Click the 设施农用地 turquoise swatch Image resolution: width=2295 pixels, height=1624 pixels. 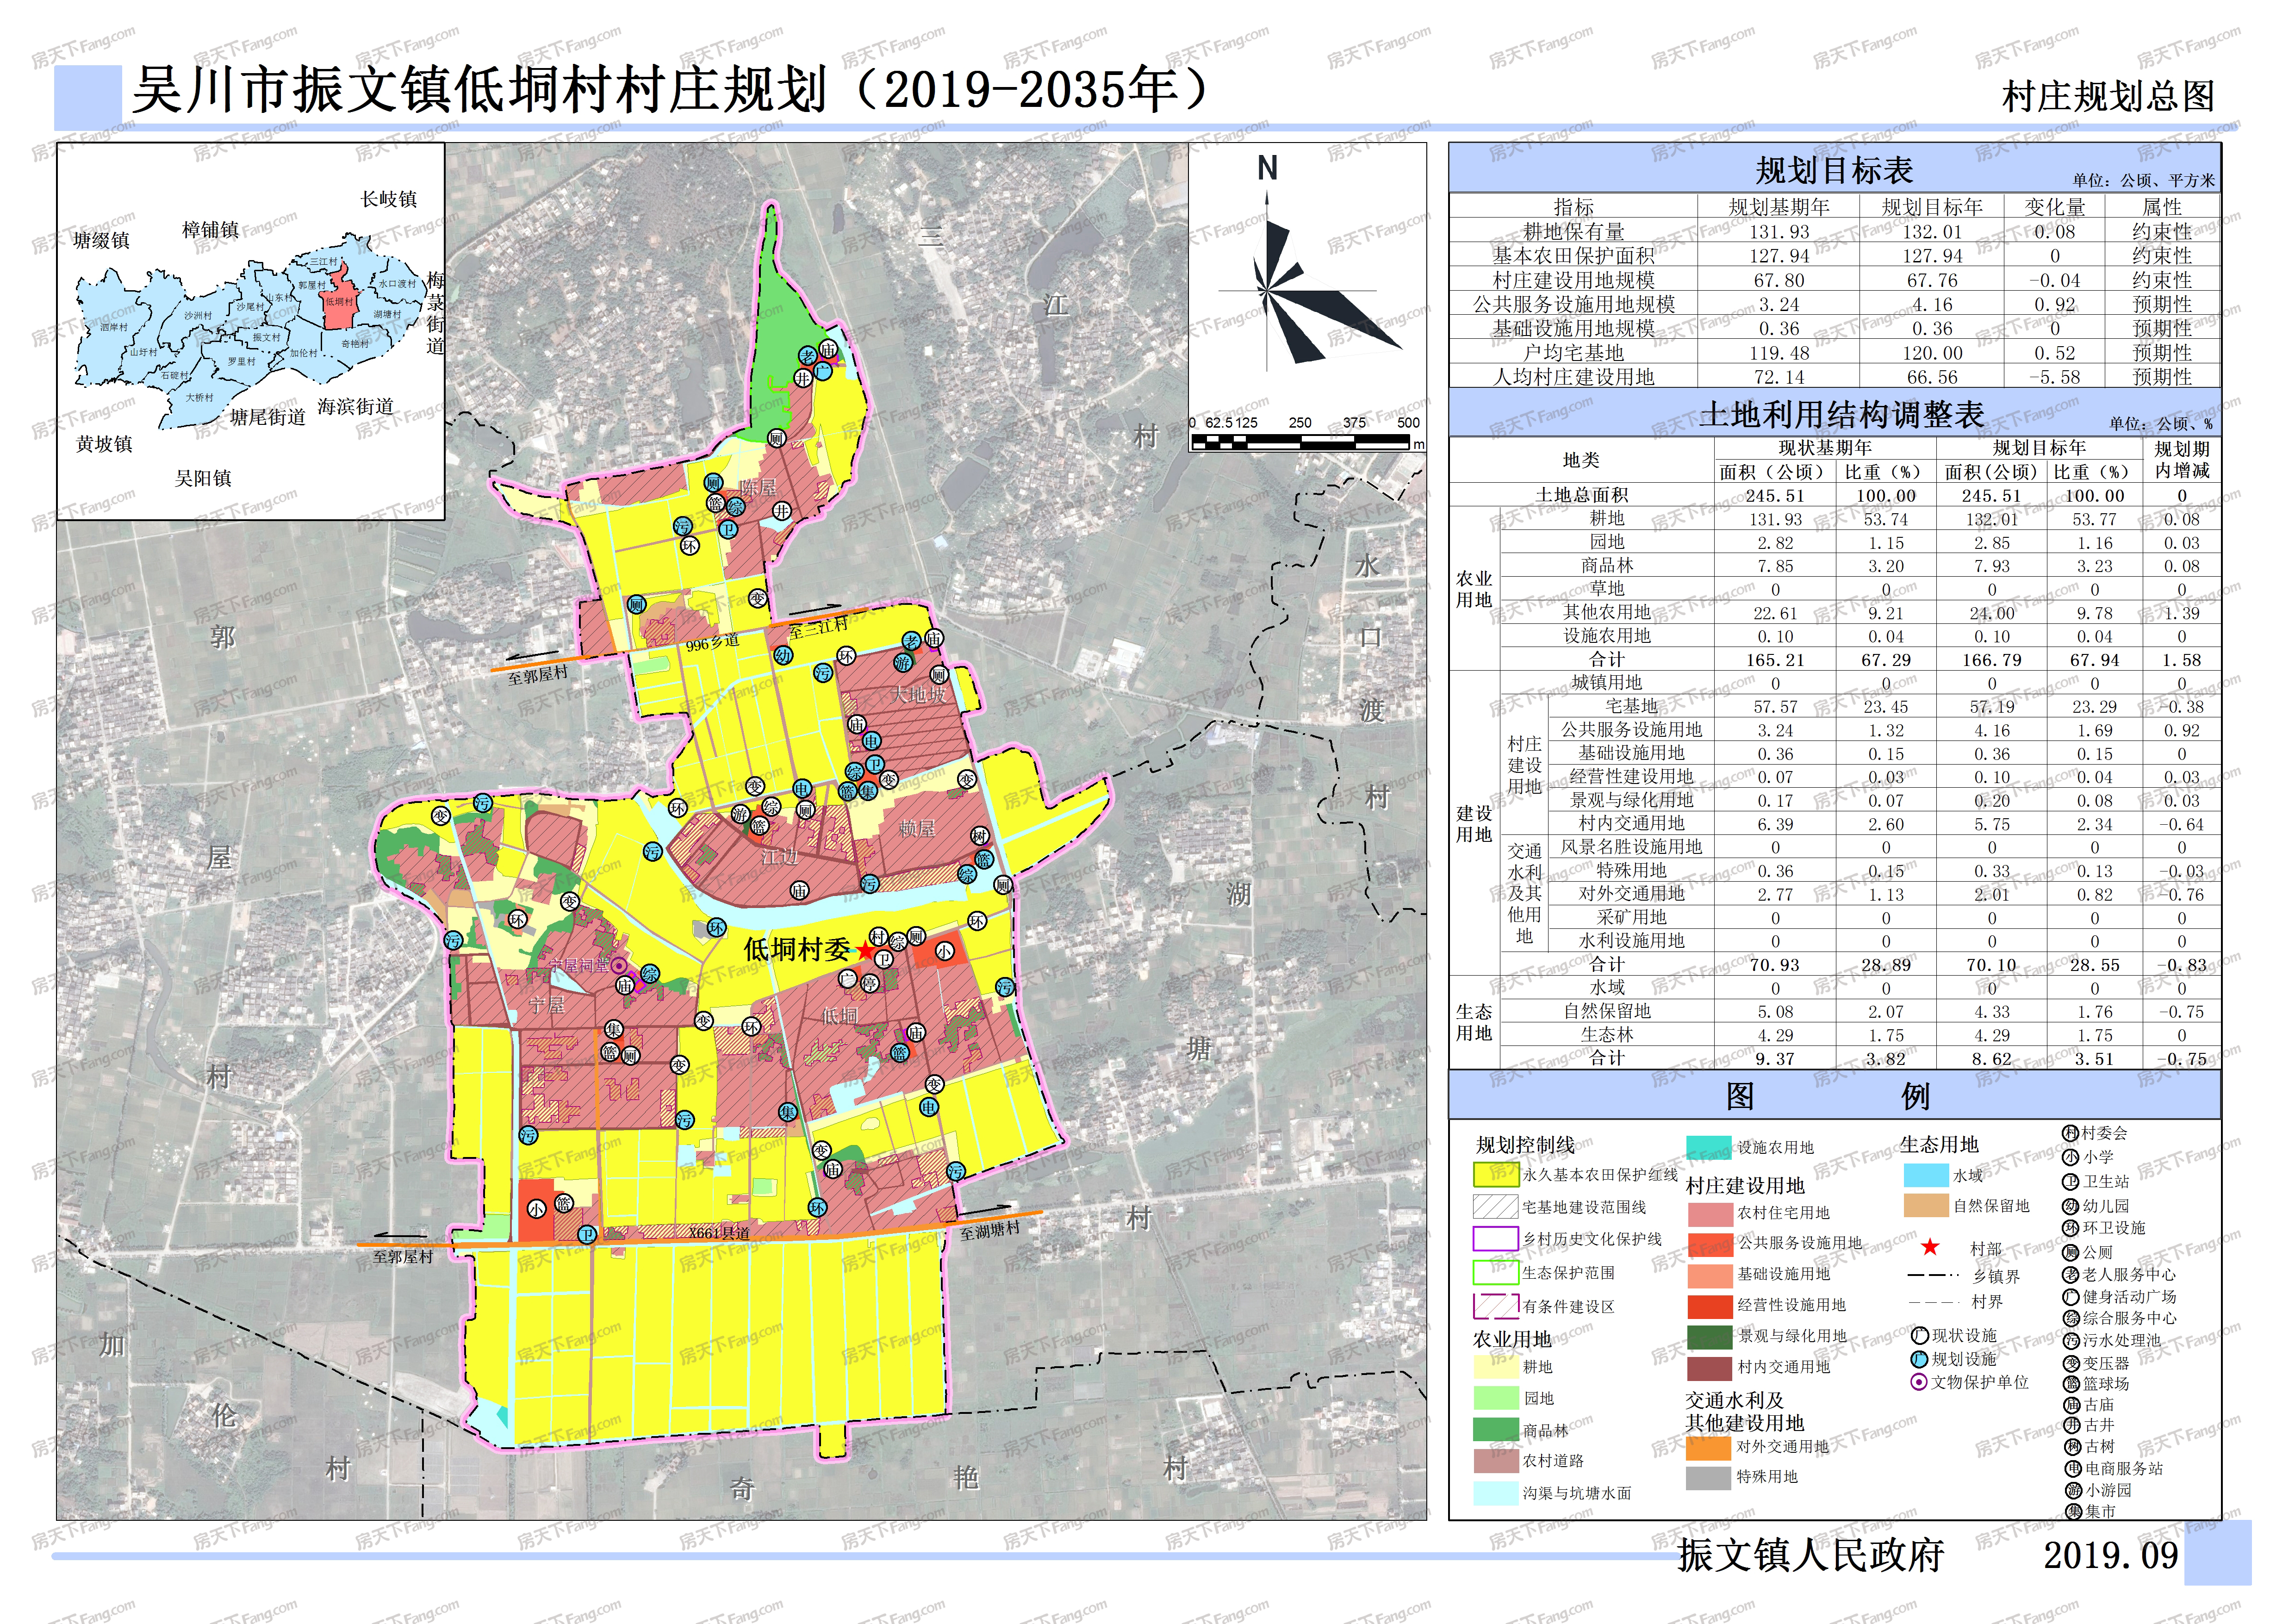1709,1147
